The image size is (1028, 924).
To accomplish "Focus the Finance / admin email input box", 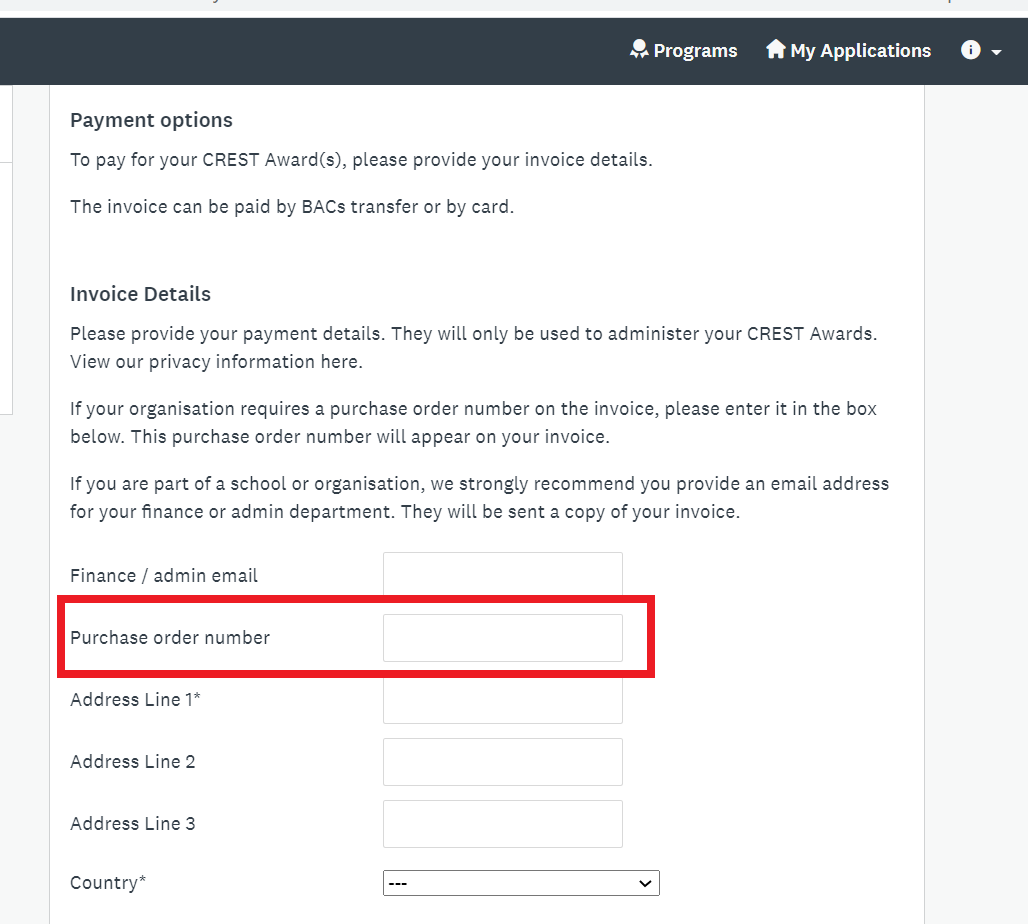I will (x=503, y=574).
